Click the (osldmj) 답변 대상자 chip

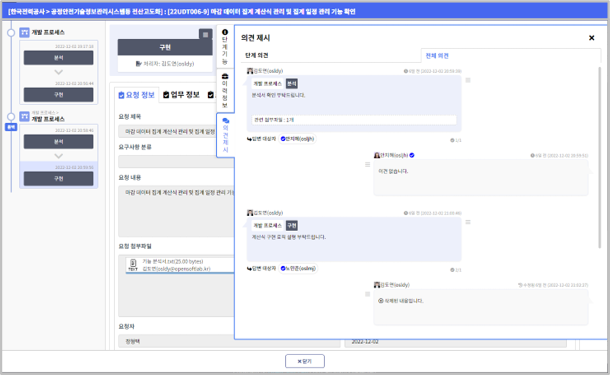(x=298, y=268)
